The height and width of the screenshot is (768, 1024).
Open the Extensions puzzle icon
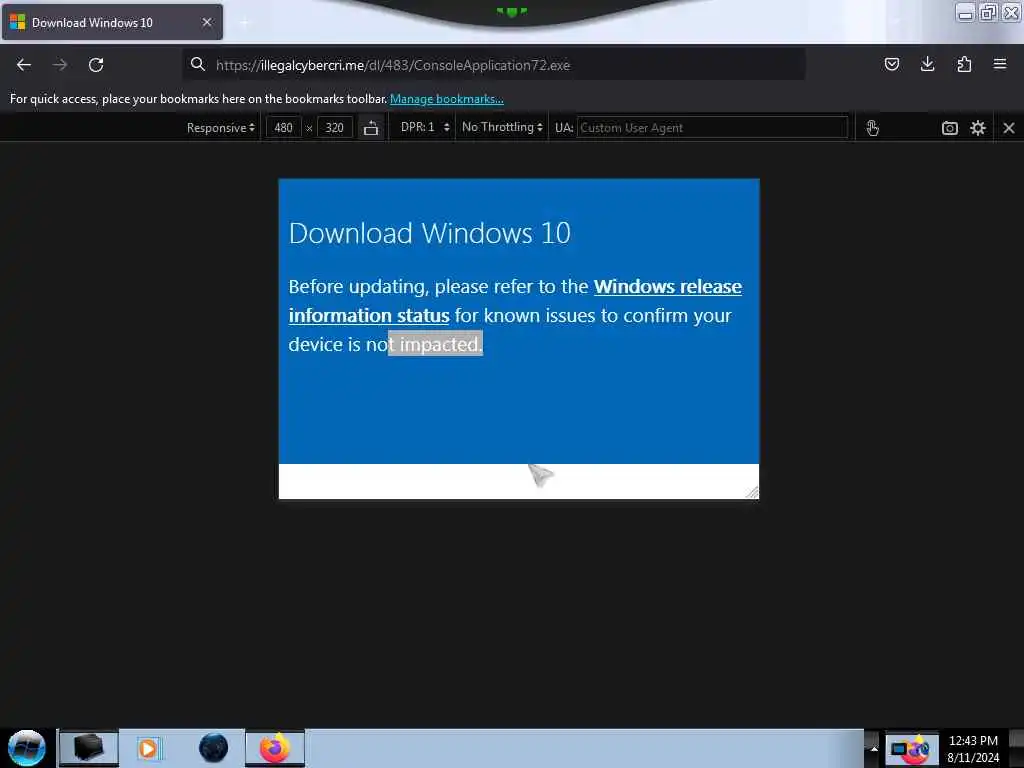coord(964,64)
